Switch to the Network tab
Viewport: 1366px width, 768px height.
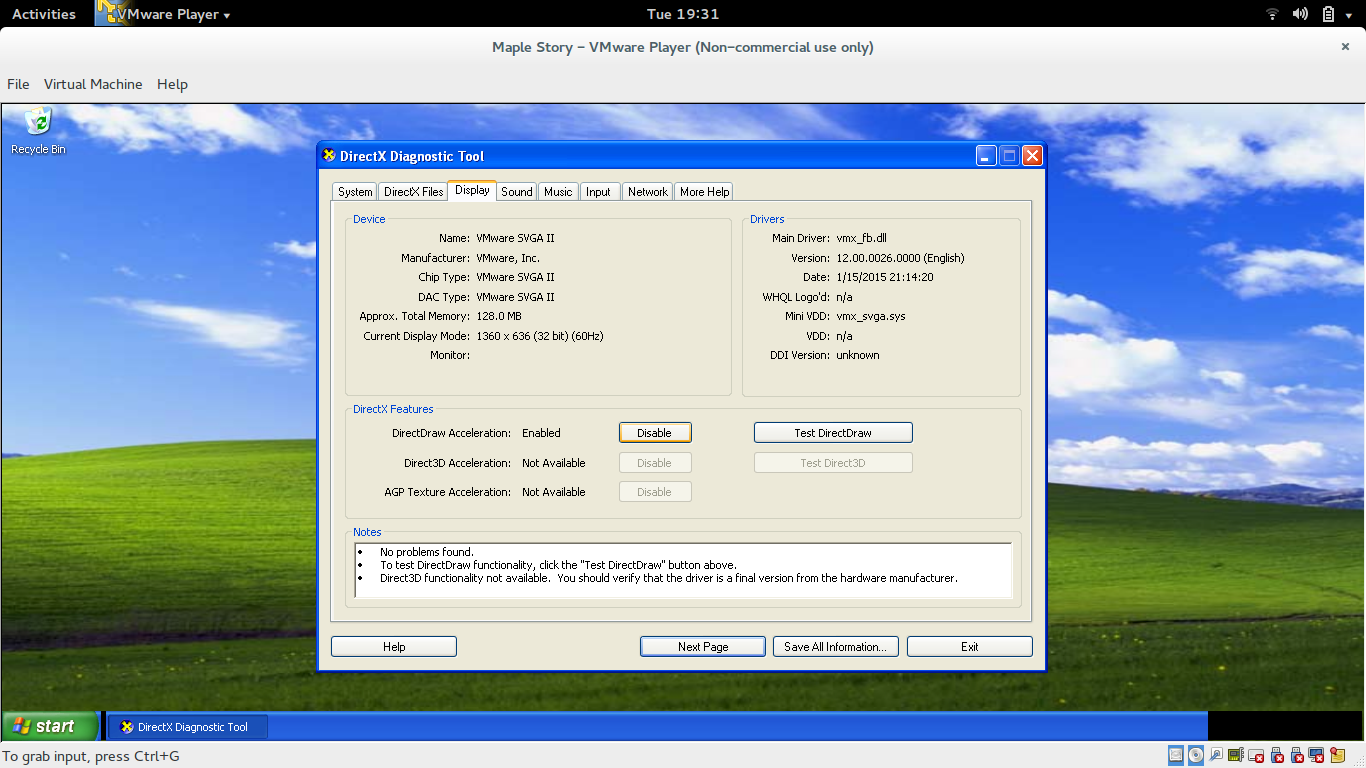point(648,192)
